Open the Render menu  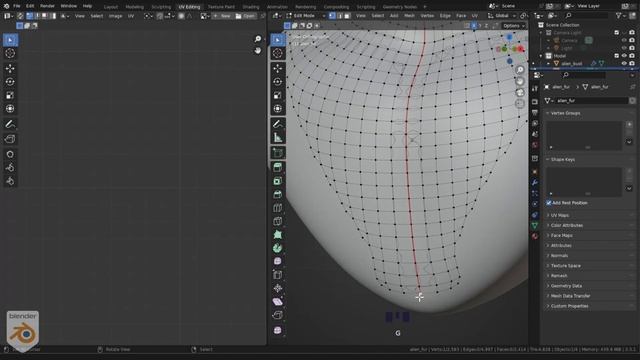[x=47, y=6]
